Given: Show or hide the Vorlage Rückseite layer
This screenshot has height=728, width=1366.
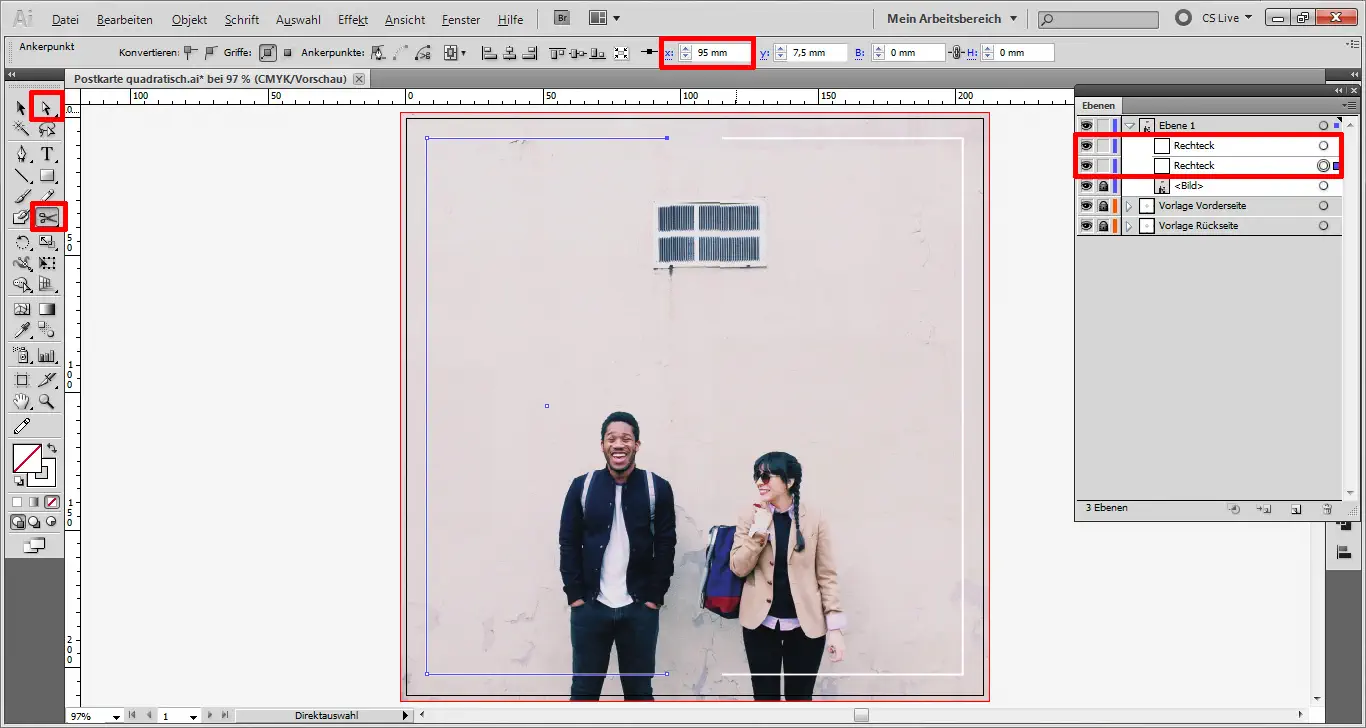Looking at the screenshot, I should click(x=1086, y=225).
